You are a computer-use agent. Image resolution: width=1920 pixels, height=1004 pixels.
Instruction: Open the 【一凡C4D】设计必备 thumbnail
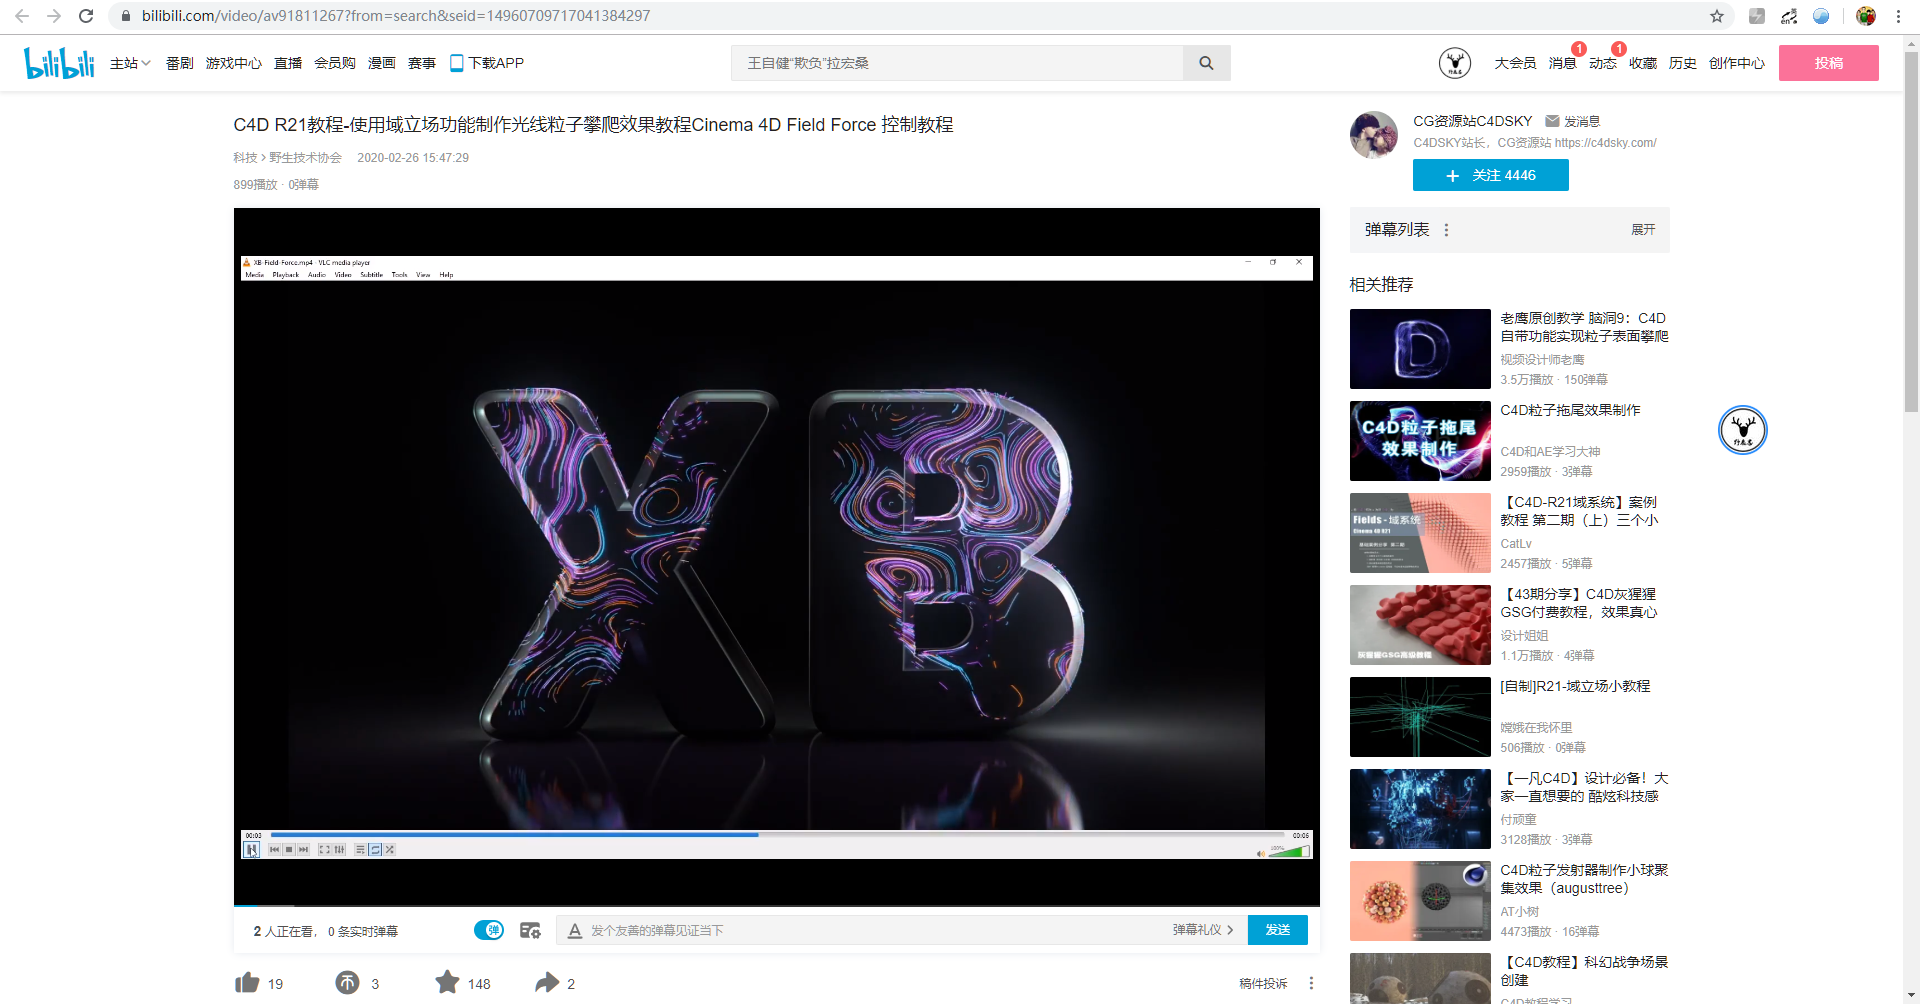click(1420, 808)
